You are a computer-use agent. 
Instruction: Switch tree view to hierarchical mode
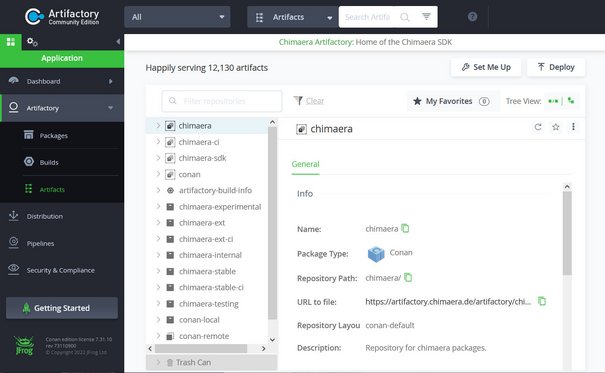(571, 101)
